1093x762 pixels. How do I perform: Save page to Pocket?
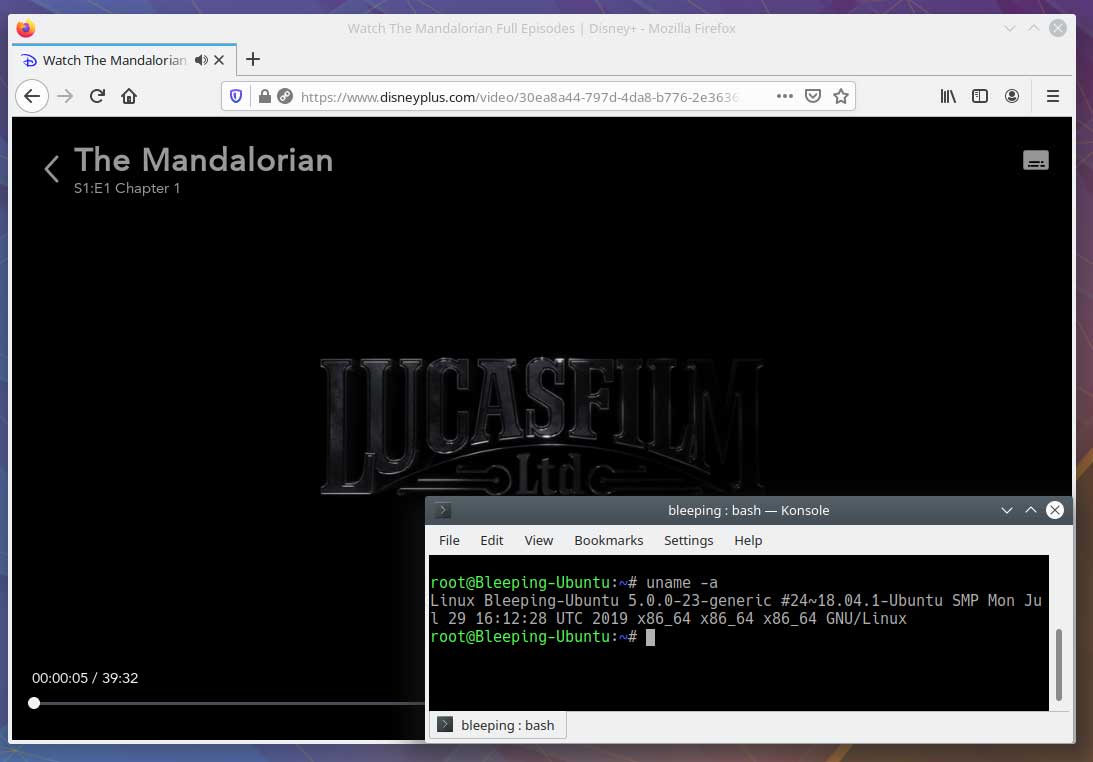click(x=813, y=96)
